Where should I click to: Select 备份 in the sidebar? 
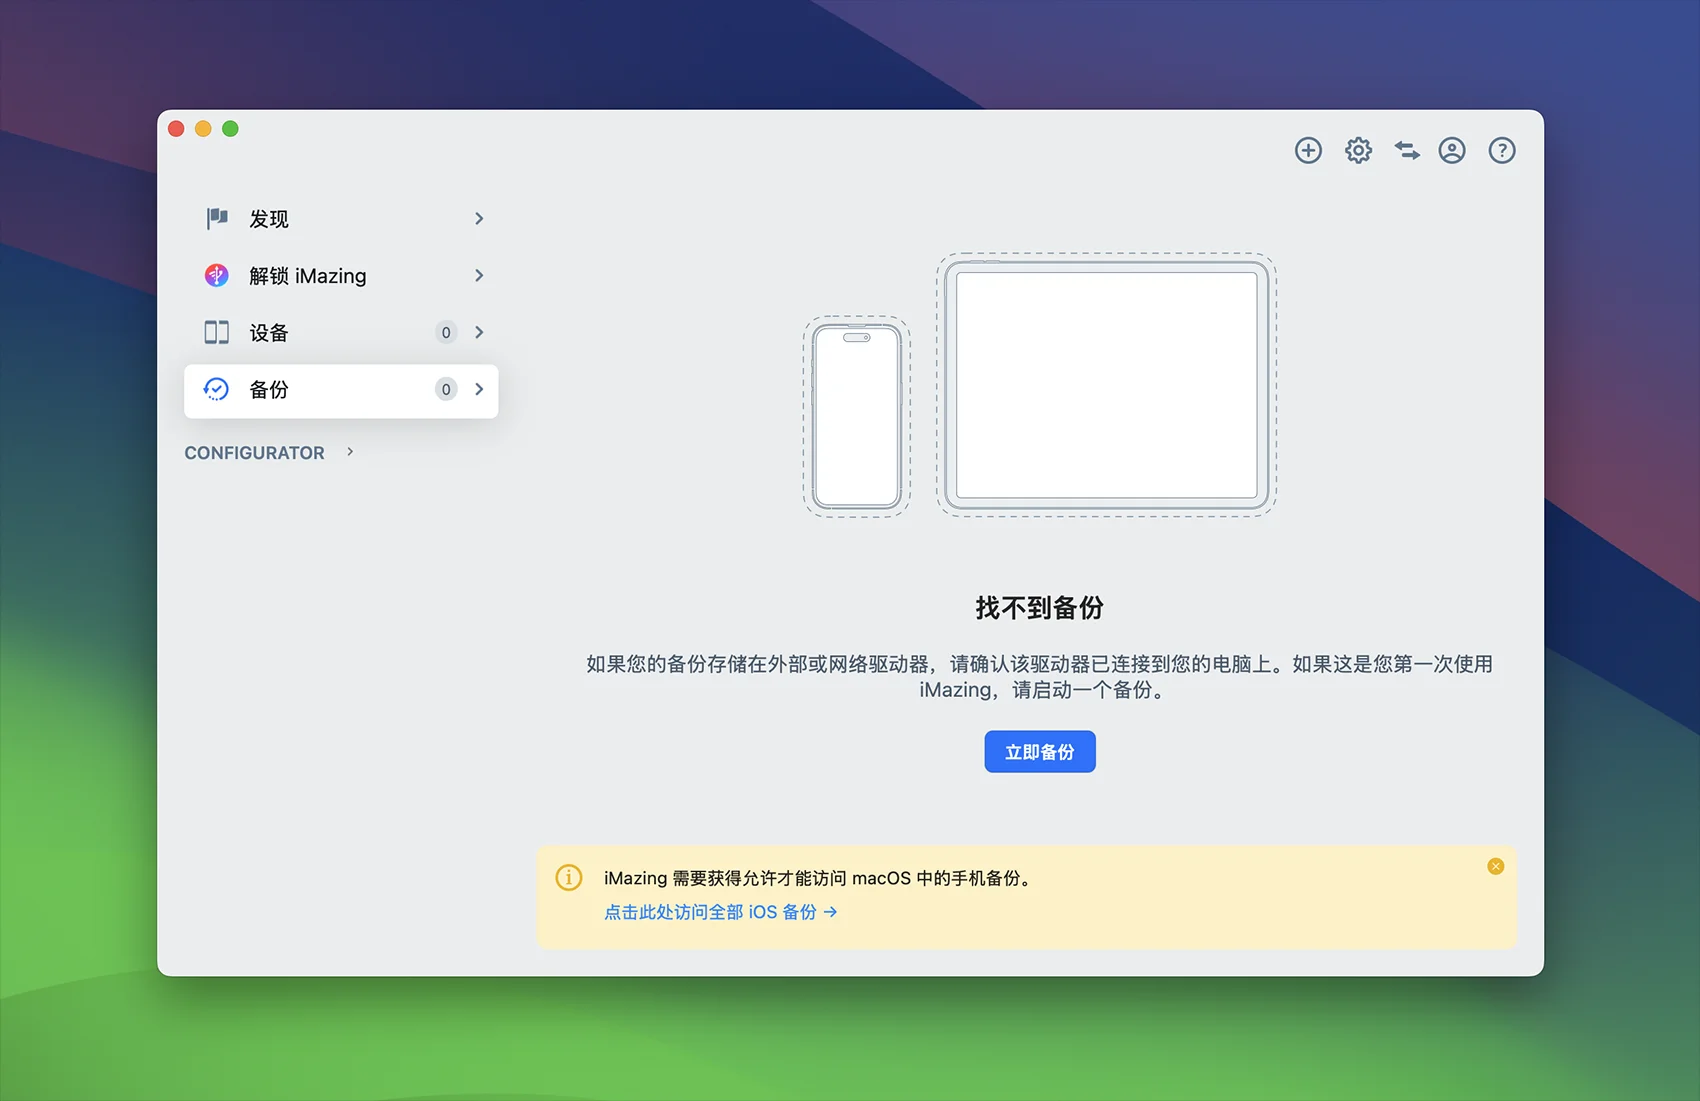coord(341,390)
